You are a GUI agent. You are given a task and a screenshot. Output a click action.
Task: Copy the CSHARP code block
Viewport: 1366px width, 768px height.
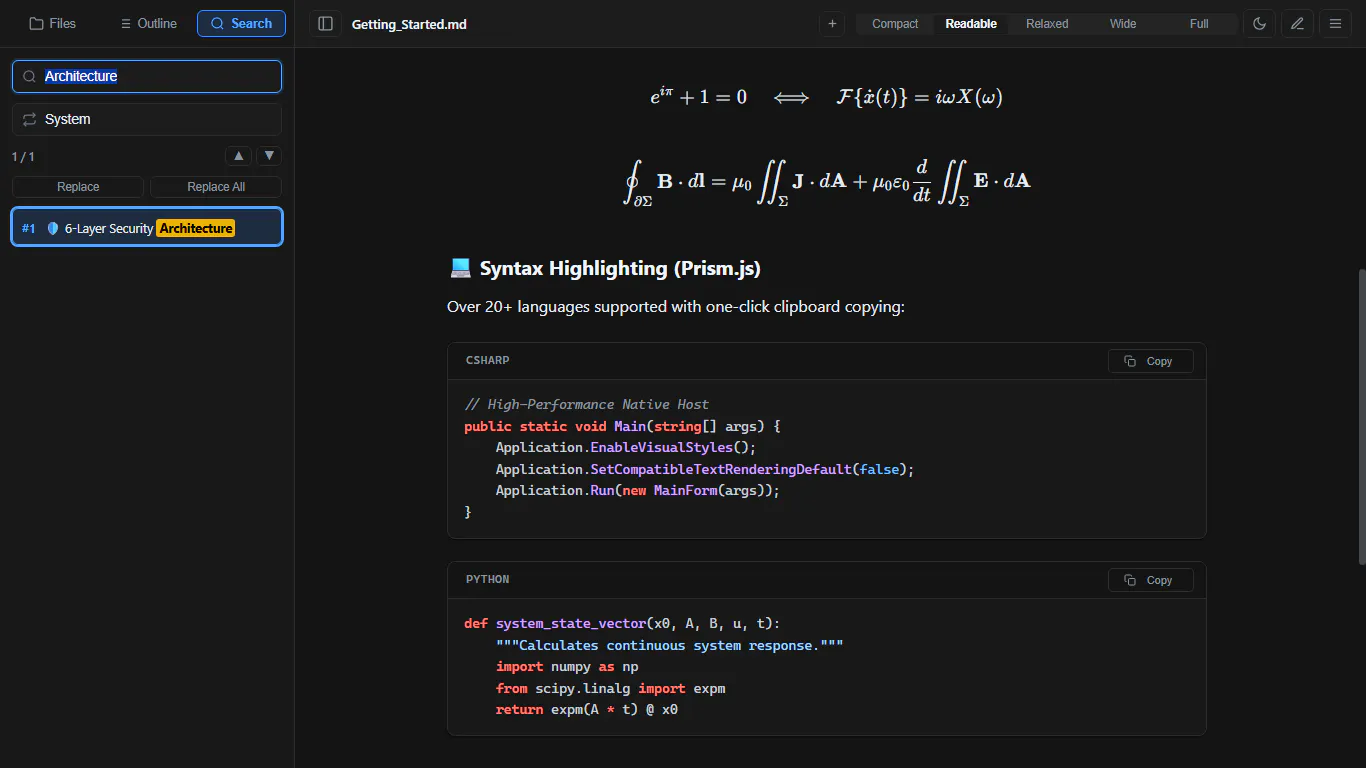pos(1150,361)
